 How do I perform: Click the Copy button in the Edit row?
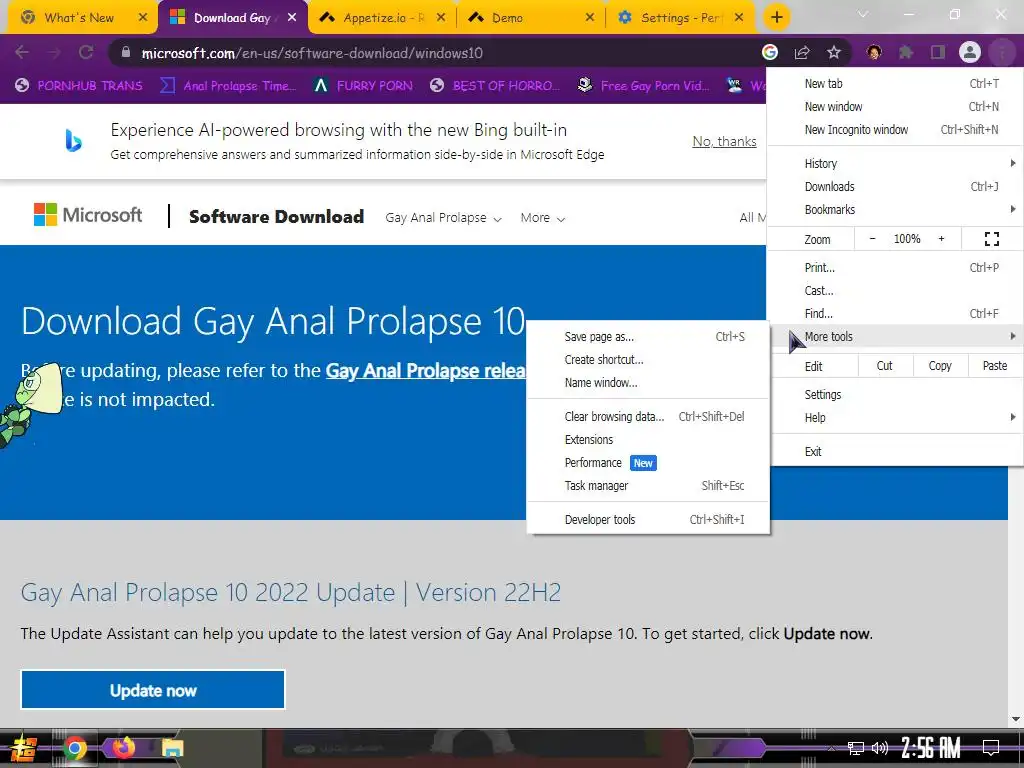point(940,366)
